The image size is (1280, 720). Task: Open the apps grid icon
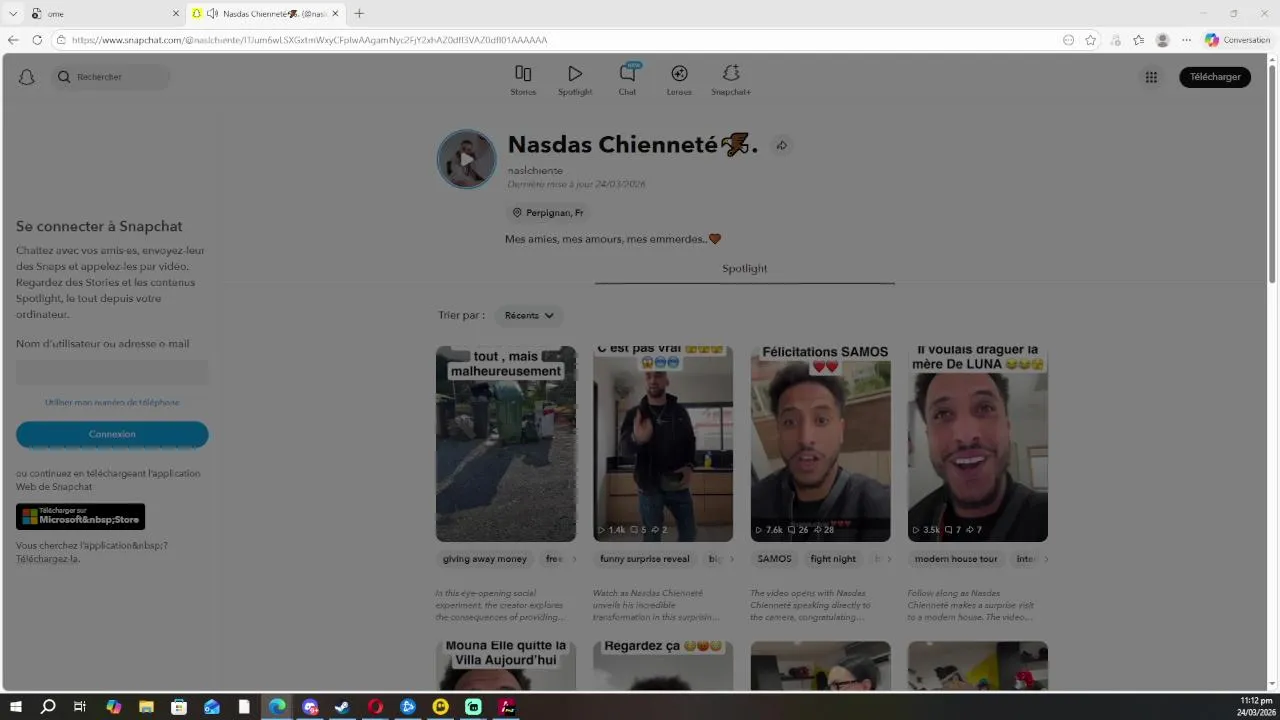1151,77
